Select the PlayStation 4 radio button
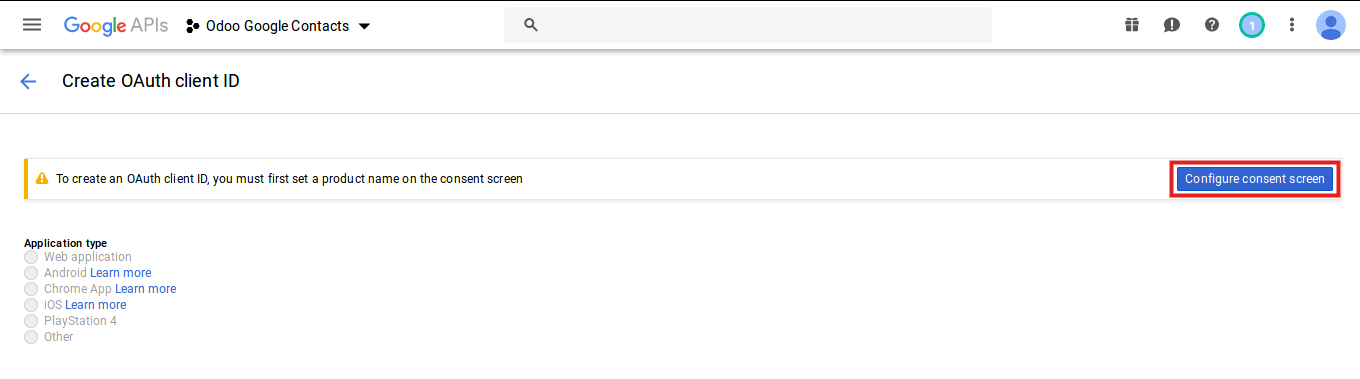This screenshot has width=1360, height=379. pyautogui.click(x=31, y=321)
